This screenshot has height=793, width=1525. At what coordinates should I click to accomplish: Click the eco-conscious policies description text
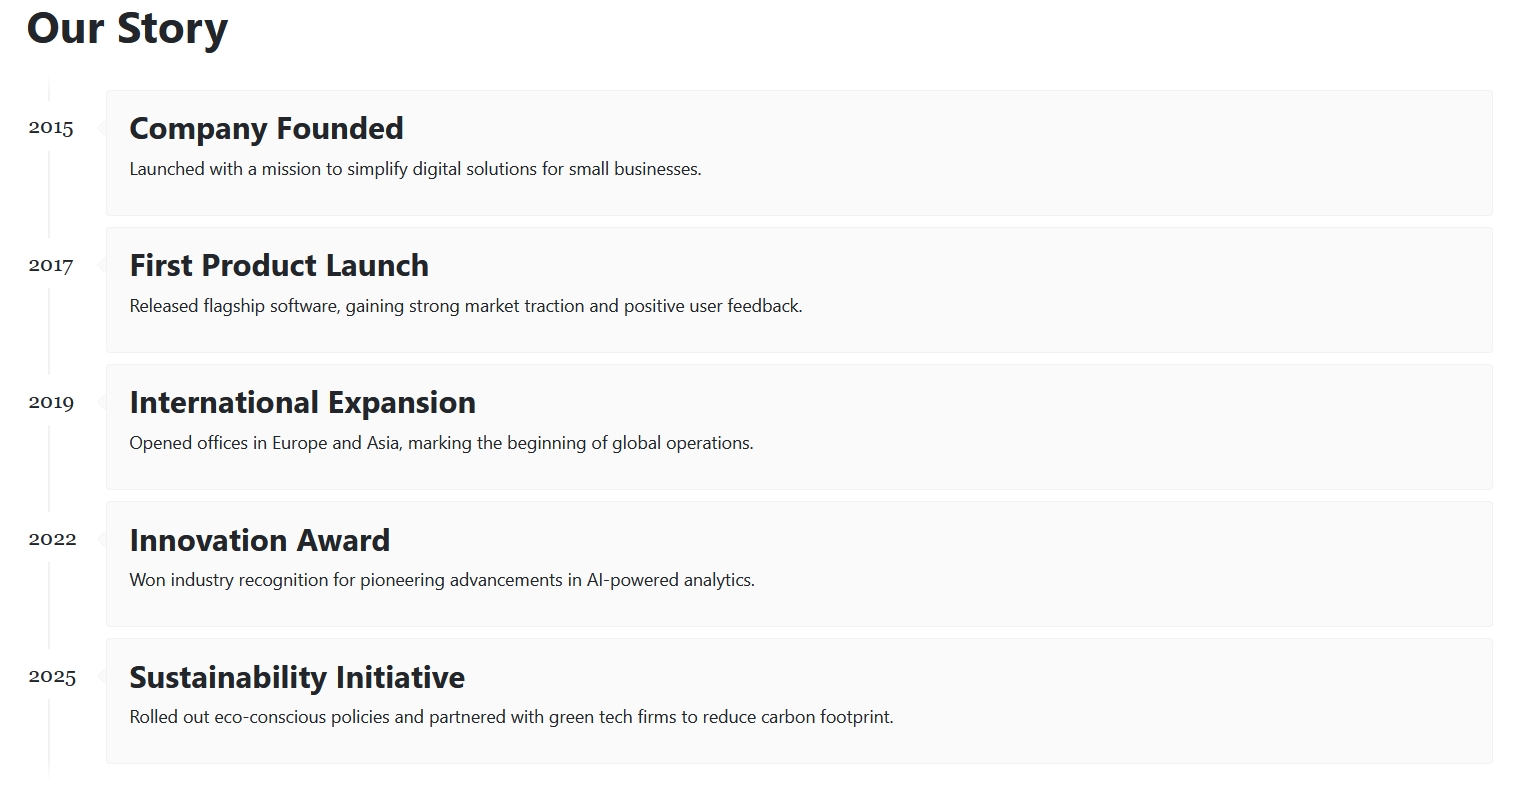point(511,717)
